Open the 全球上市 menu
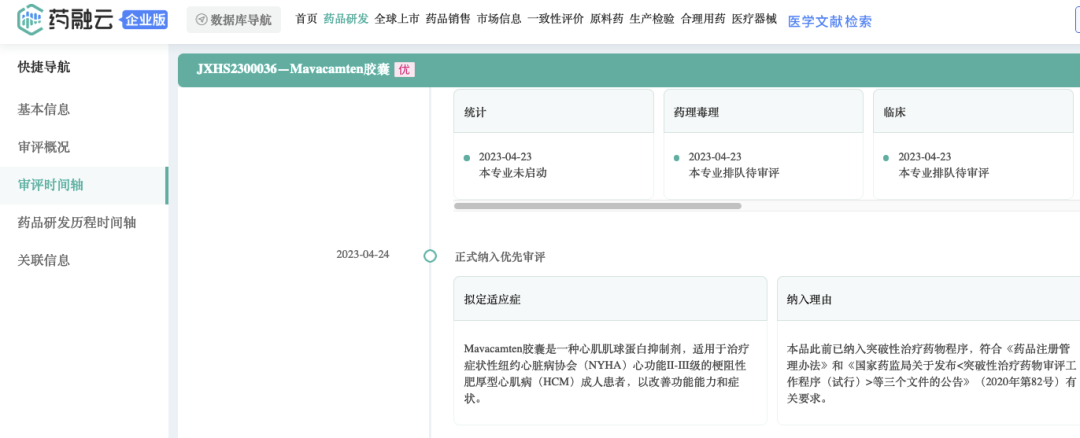 pos(397,19)
